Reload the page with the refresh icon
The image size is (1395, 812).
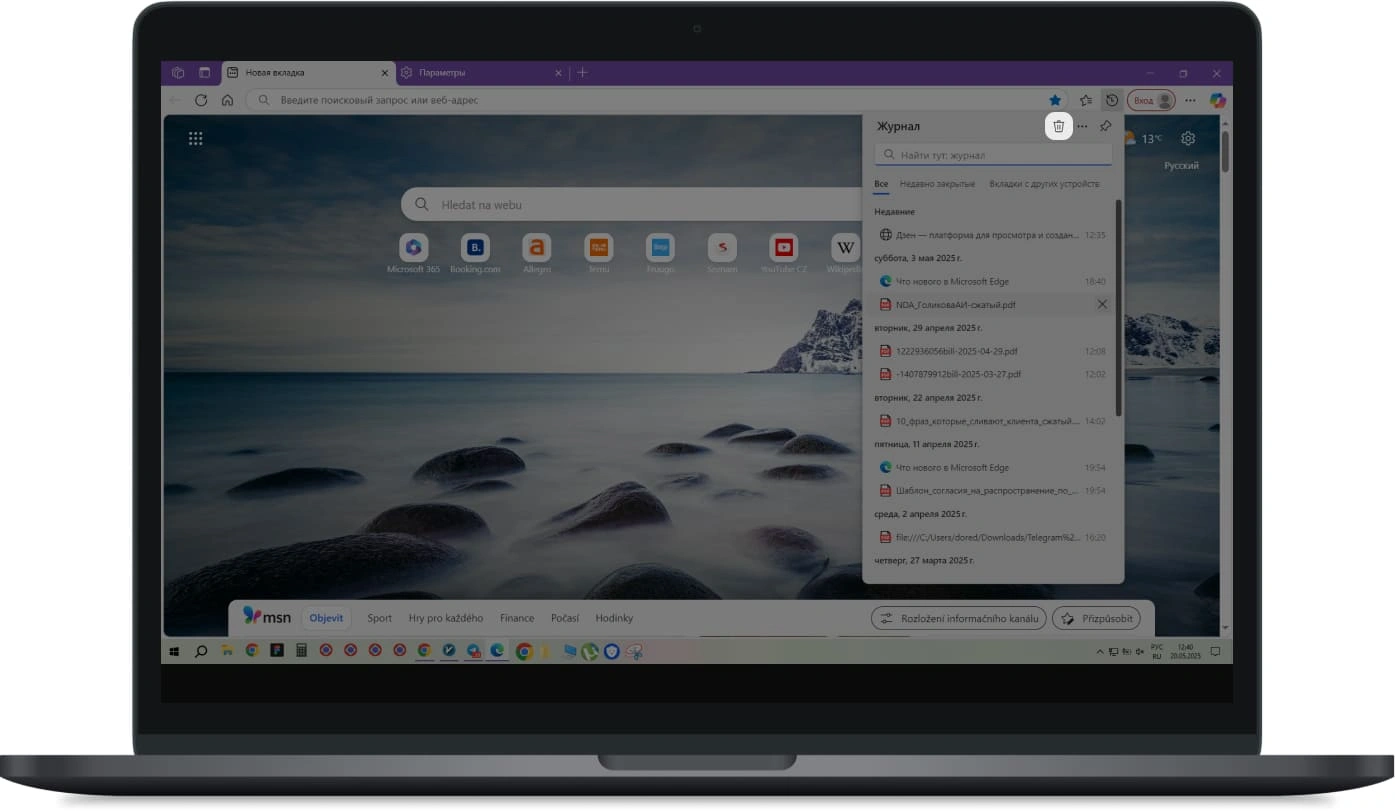[201, 100]
